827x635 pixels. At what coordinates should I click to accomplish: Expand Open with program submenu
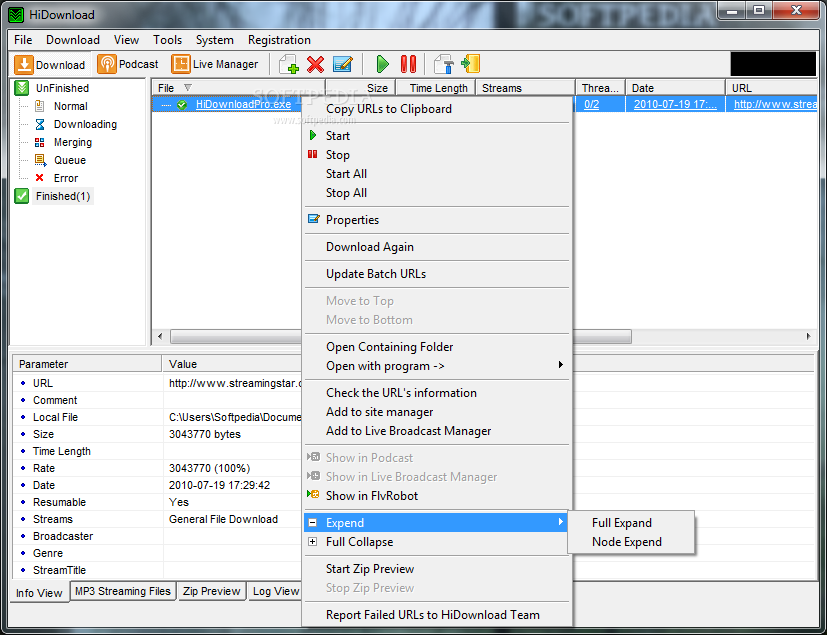437,365
